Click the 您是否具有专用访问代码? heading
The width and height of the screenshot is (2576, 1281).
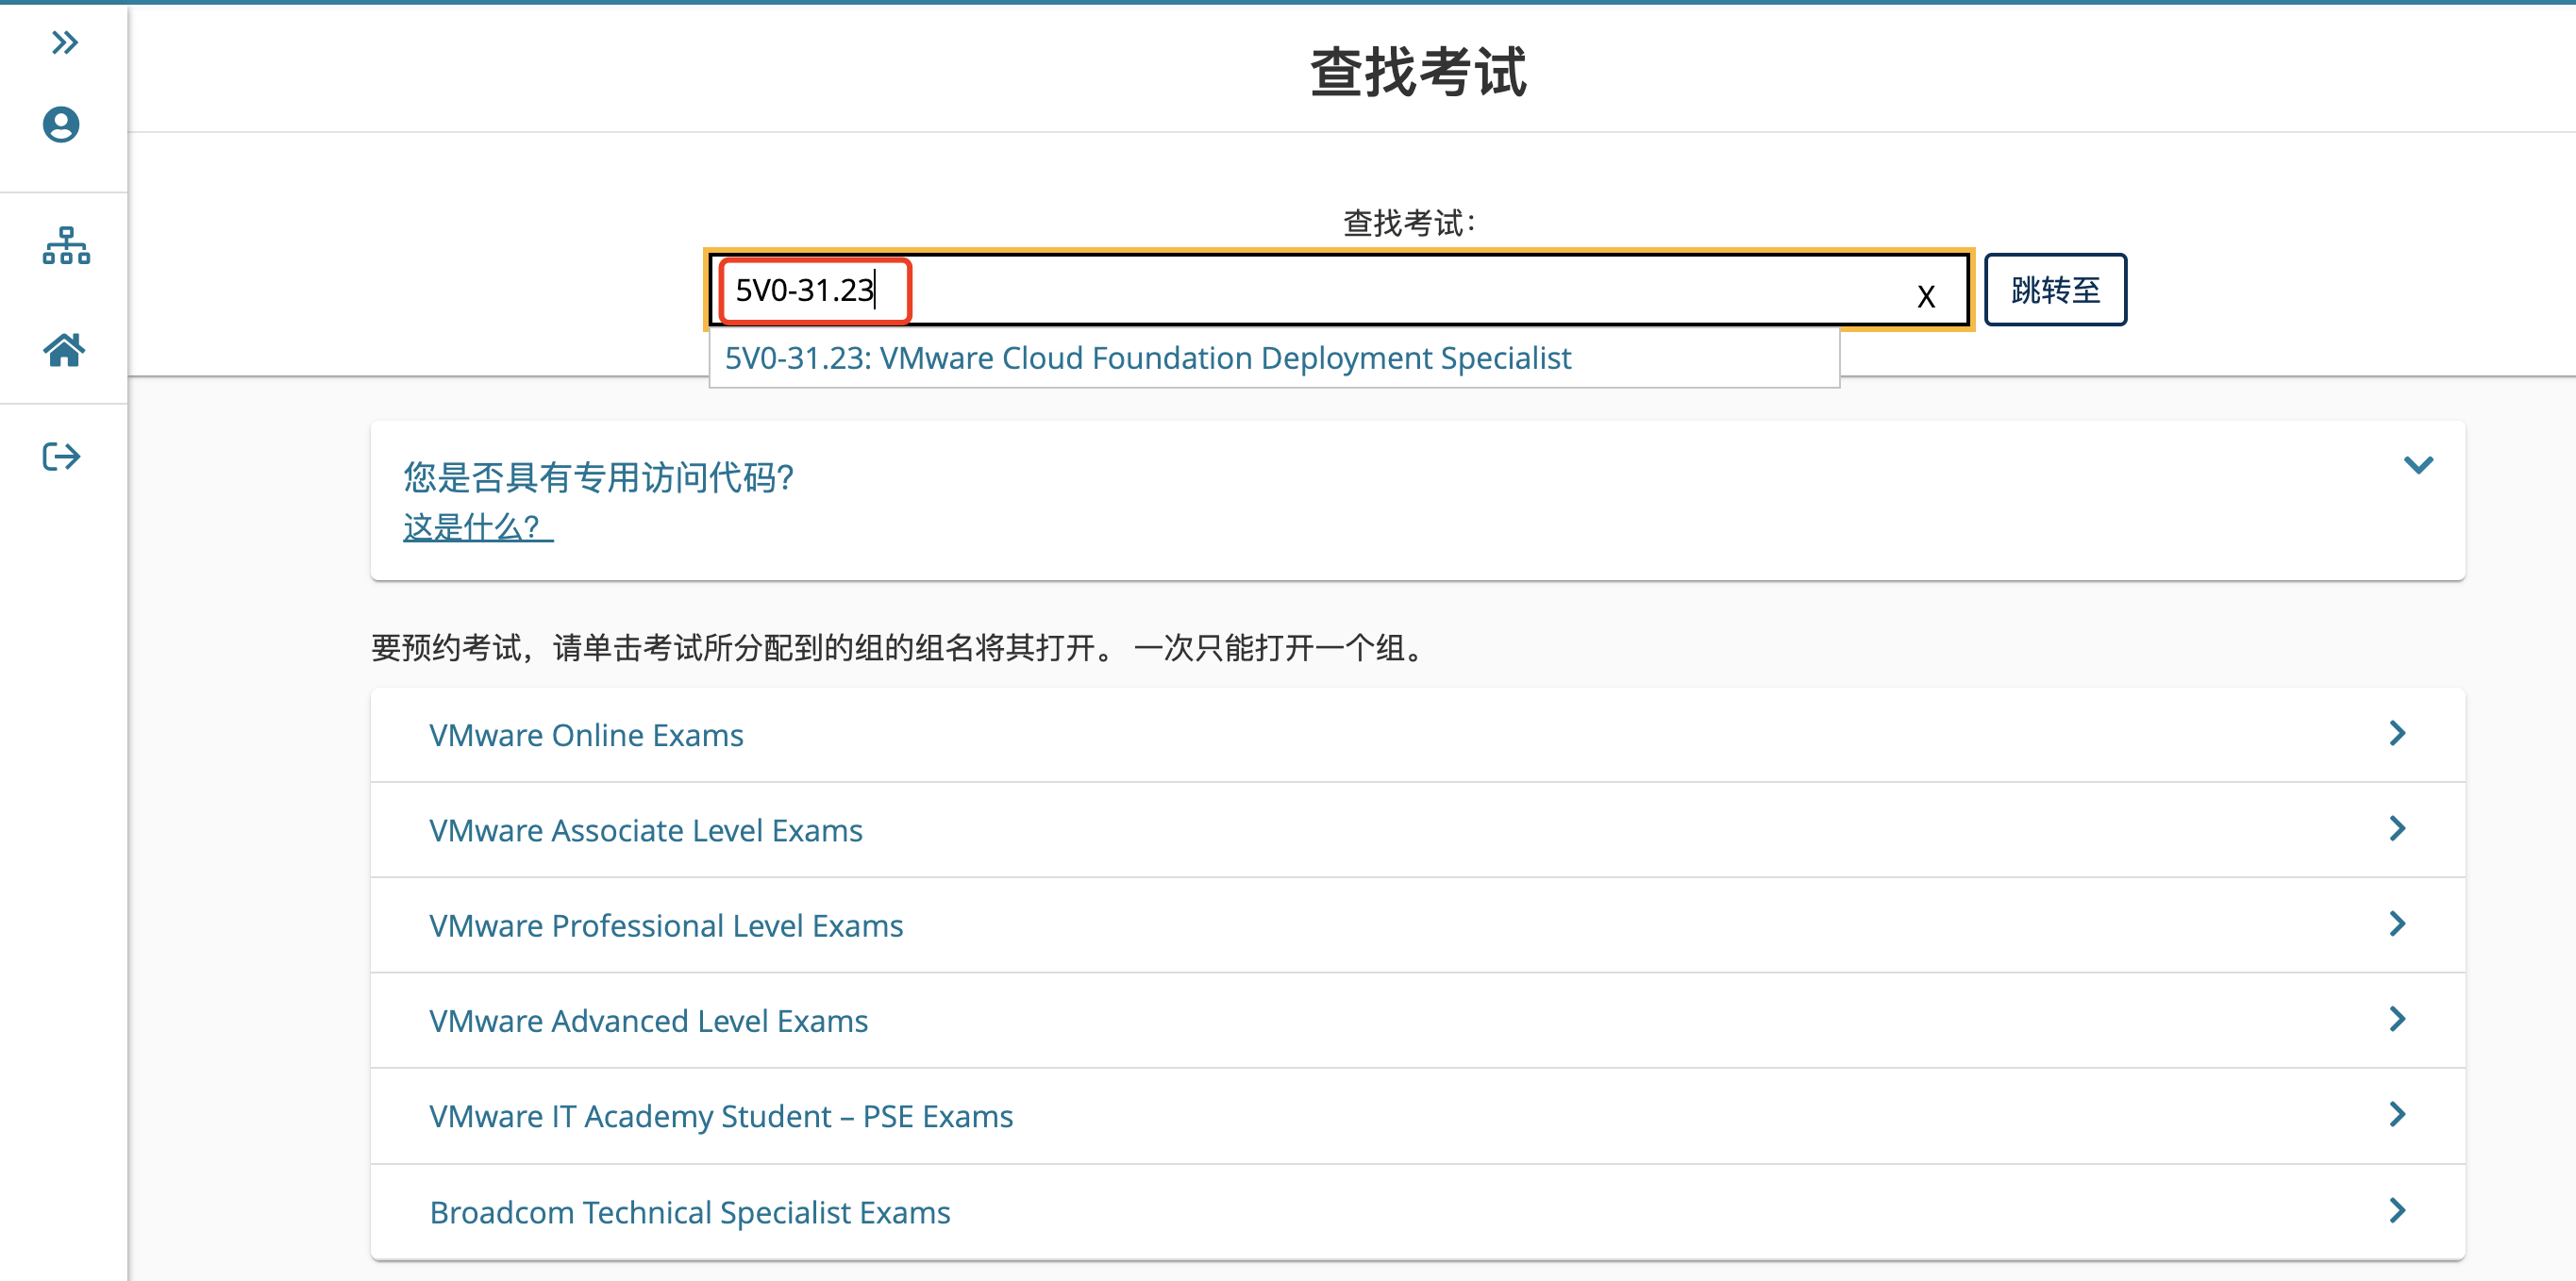pos(598,477)
